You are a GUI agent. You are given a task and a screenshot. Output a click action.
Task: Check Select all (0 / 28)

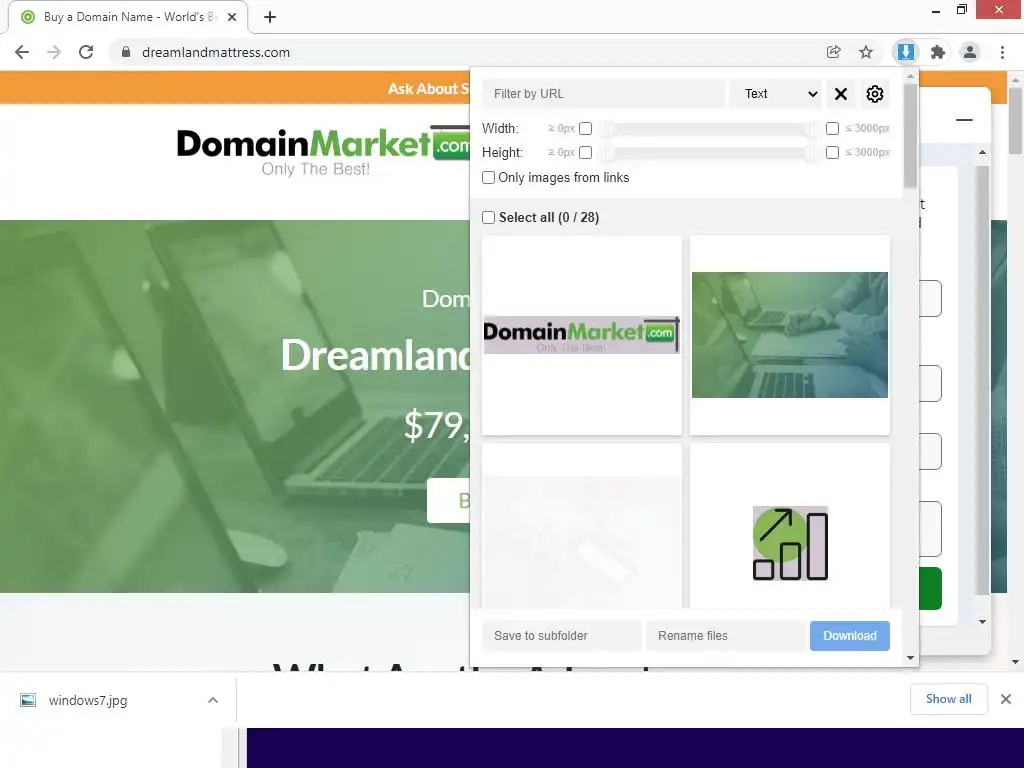point(488,217)
